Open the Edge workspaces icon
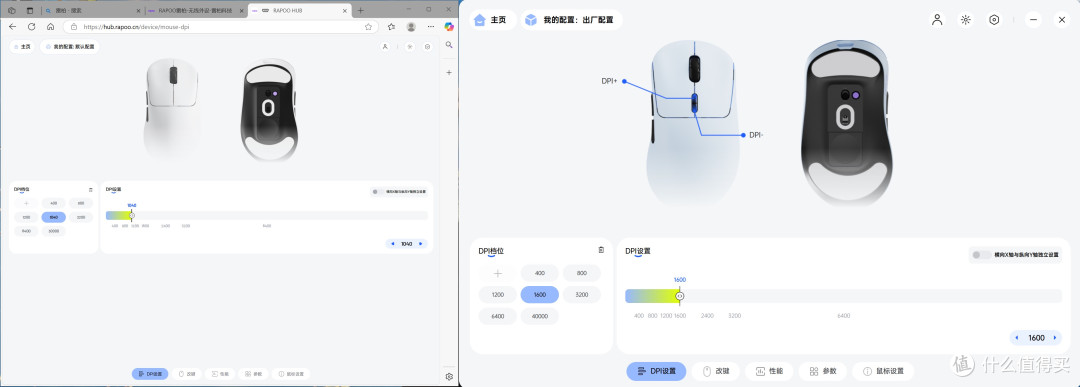This screenshot has width=1080, height=387. 12,10
